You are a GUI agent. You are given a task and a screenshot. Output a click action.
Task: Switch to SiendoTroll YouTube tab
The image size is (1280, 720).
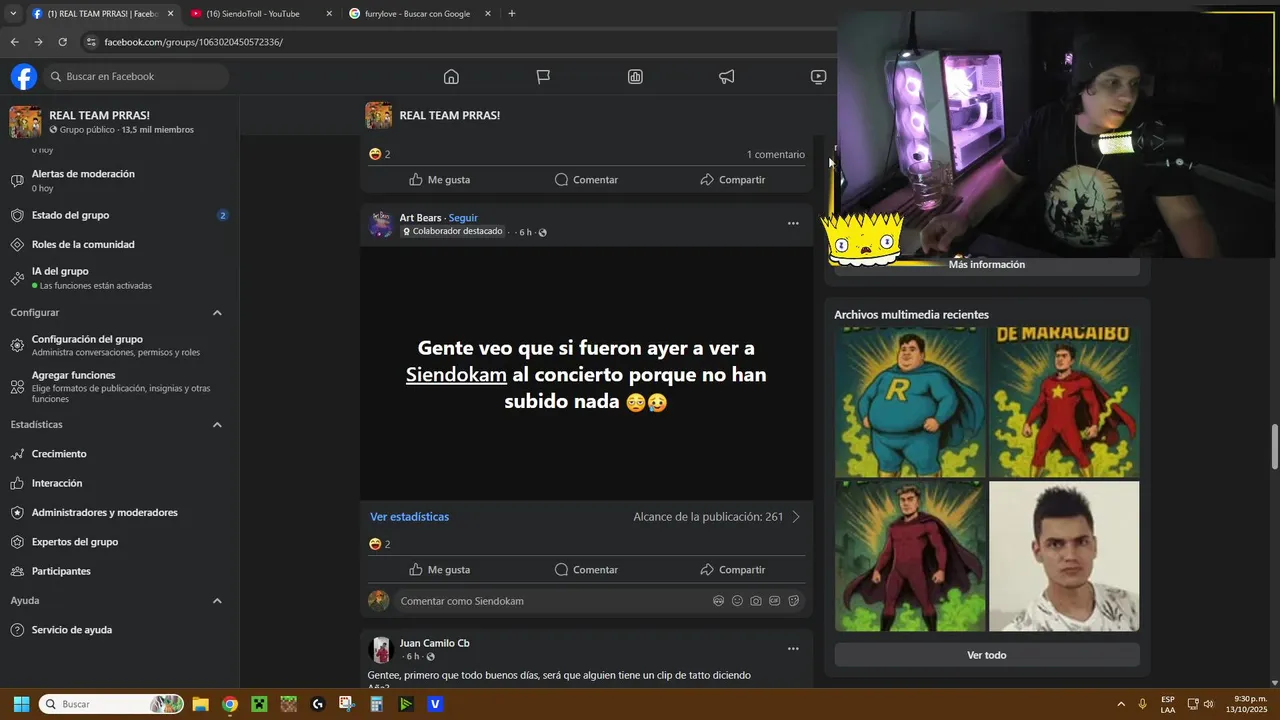point(260,14)
